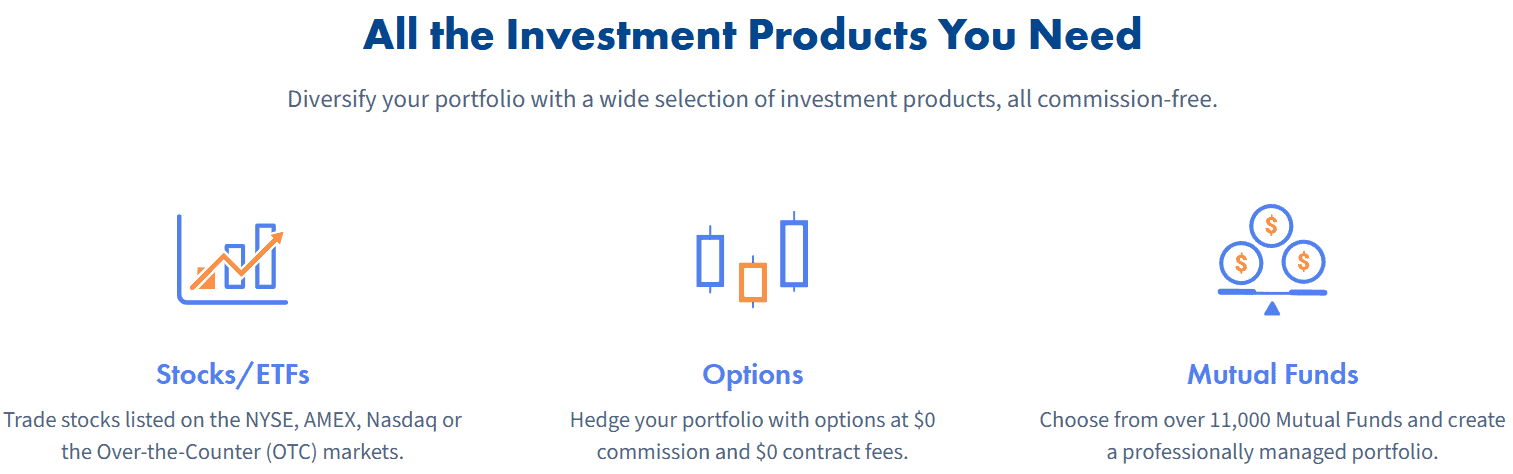Select the tall right blue candlestick
The height and width of the screenshot is (474, 1513).
pos(794,252)
